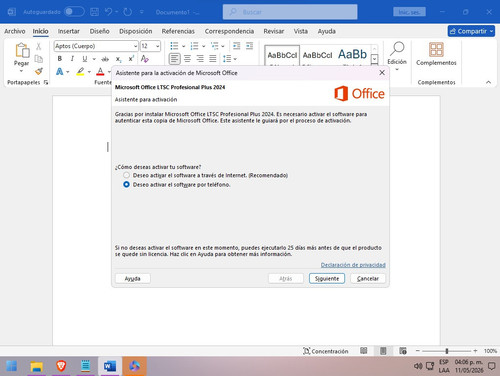
Task: Click the Paste (Pegar) clipboard icon
Action: pyautogui.click(x=22, y=50)
